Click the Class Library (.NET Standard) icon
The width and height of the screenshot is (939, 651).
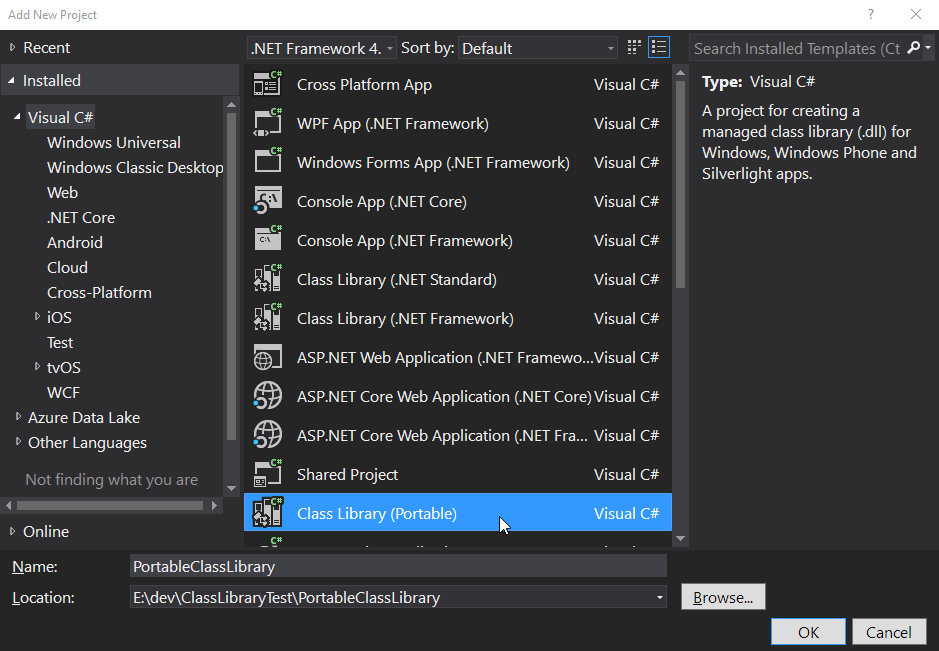click(268, 278)
